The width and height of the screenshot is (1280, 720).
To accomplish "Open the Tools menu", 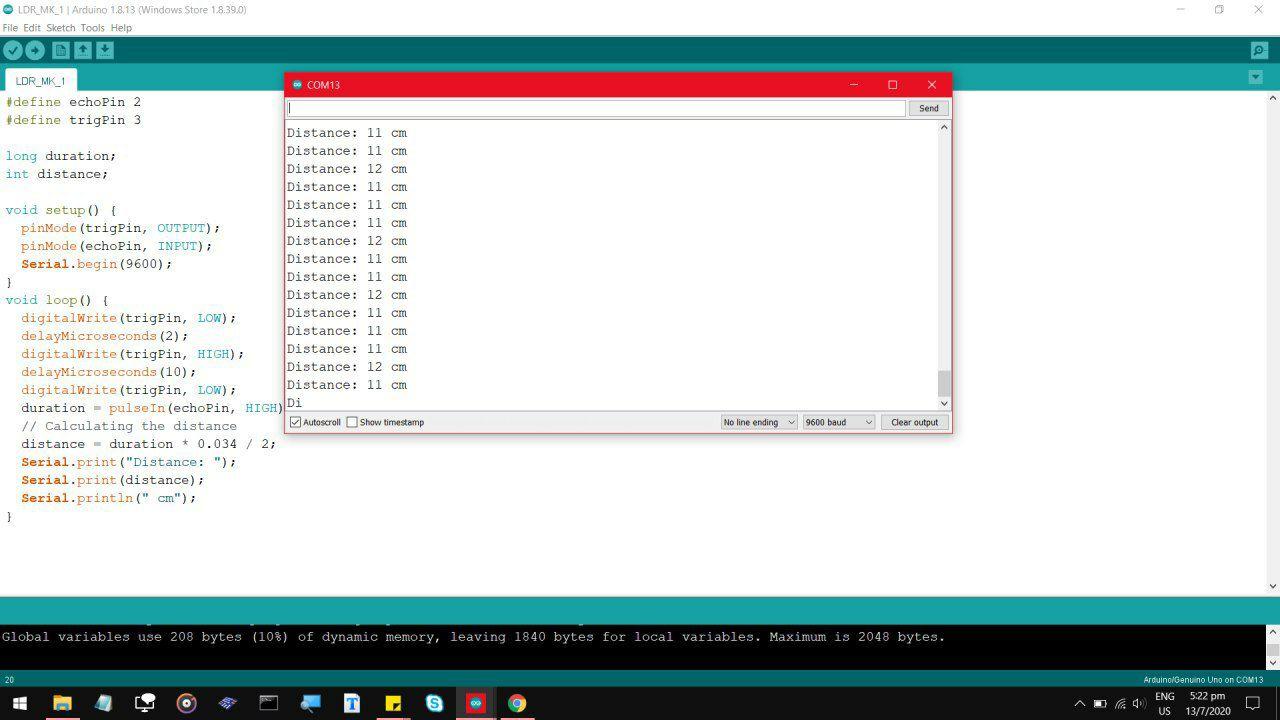I will 92,28.
